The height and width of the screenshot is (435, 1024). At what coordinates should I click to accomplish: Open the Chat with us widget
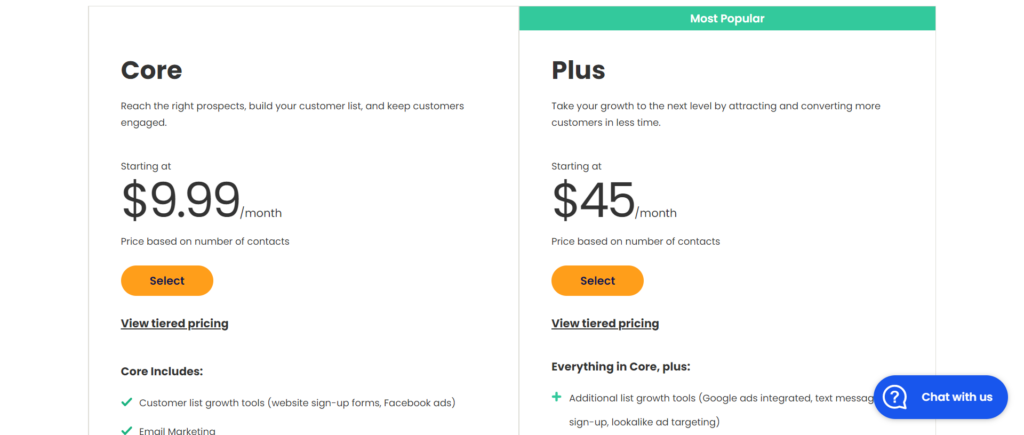click(940, 397)
